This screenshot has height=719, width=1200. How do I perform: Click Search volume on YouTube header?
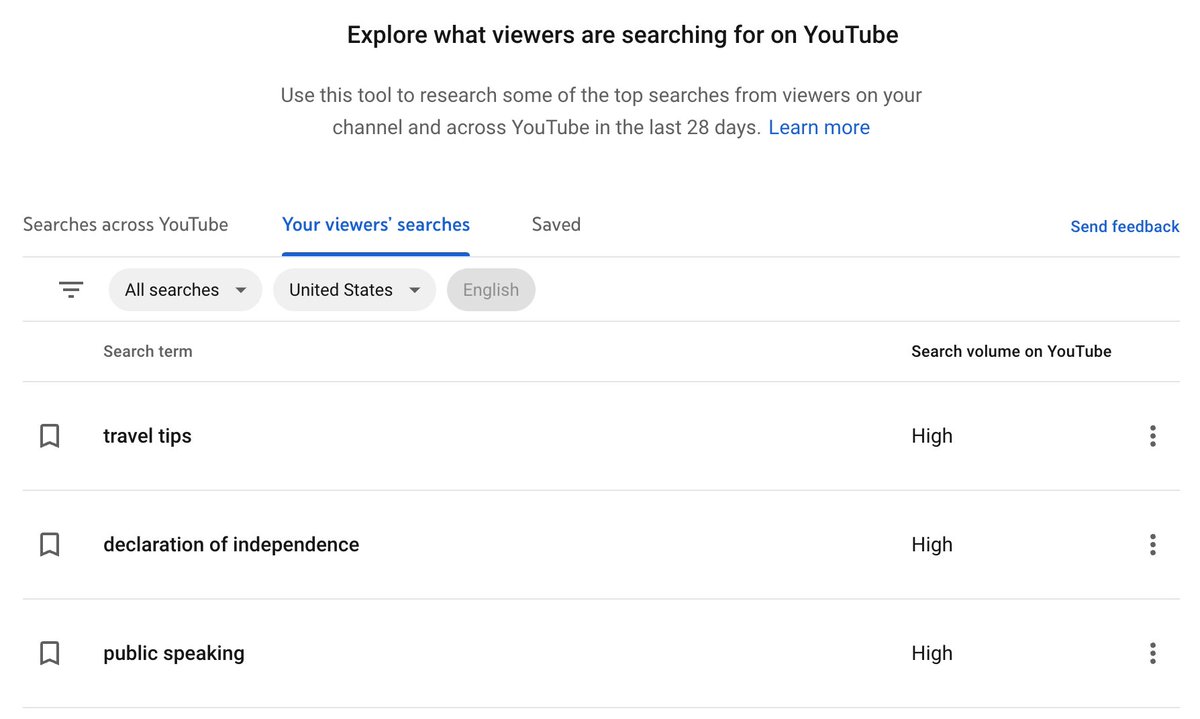[x=1011, y=351]
